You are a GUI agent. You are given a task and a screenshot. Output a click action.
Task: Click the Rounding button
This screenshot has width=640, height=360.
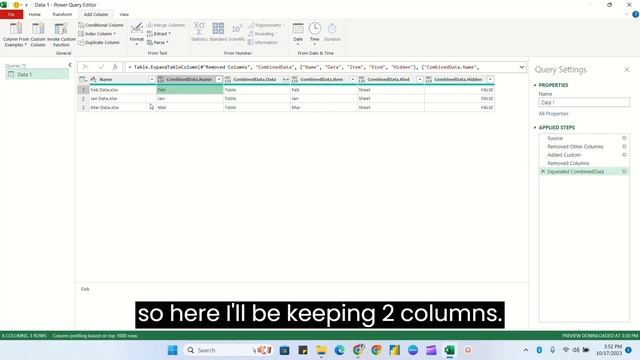[x=261, y=34]
